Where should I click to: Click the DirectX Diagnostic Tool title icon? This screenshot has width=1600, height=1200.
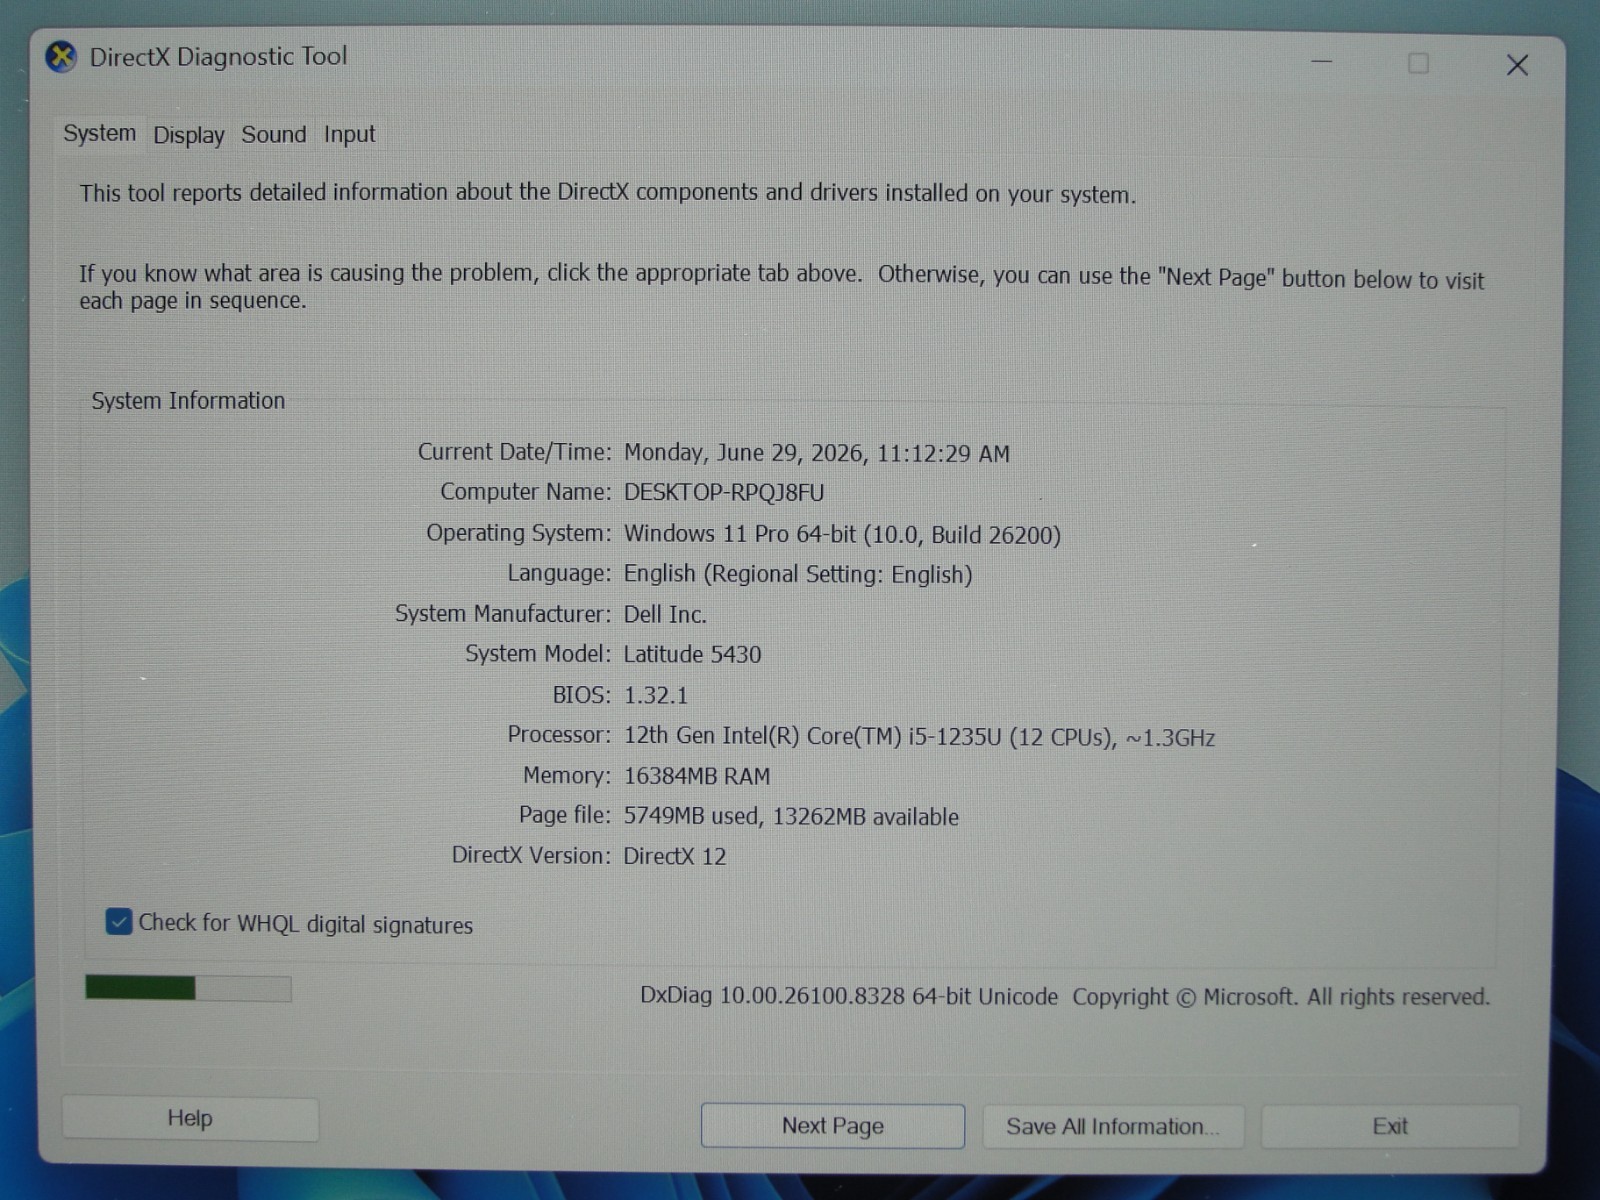61,57
